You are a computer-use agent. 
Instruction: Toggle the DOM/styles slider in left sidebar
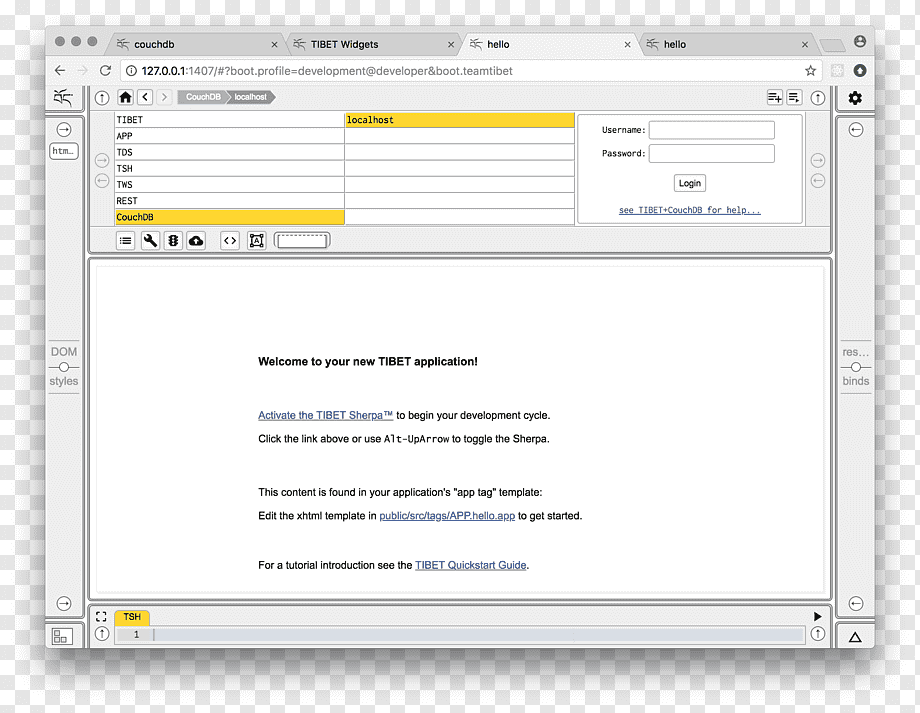64,367
